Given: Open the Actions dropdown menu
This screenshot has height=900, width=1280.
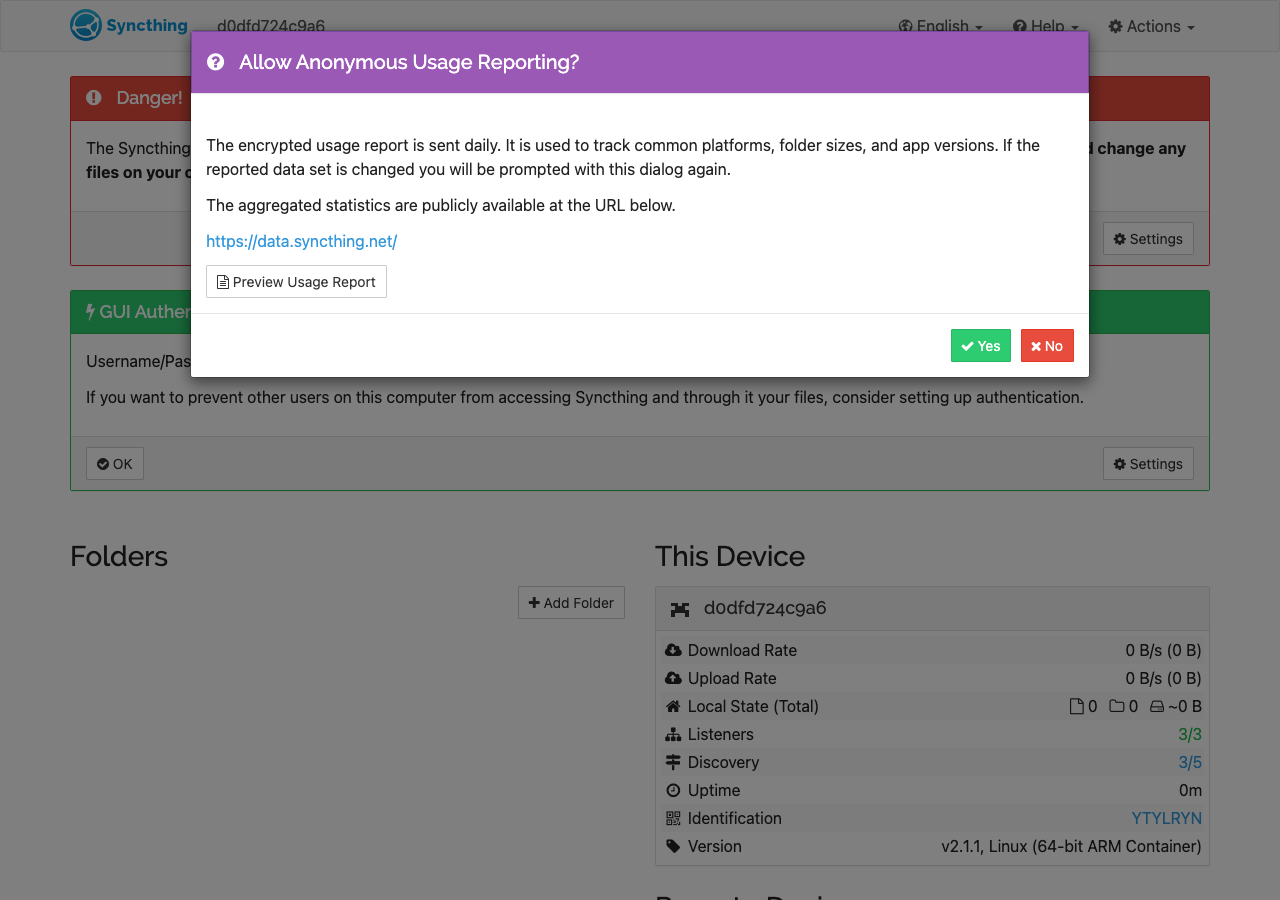Looking at the screenshot, I should click(x=1151, y=26).
